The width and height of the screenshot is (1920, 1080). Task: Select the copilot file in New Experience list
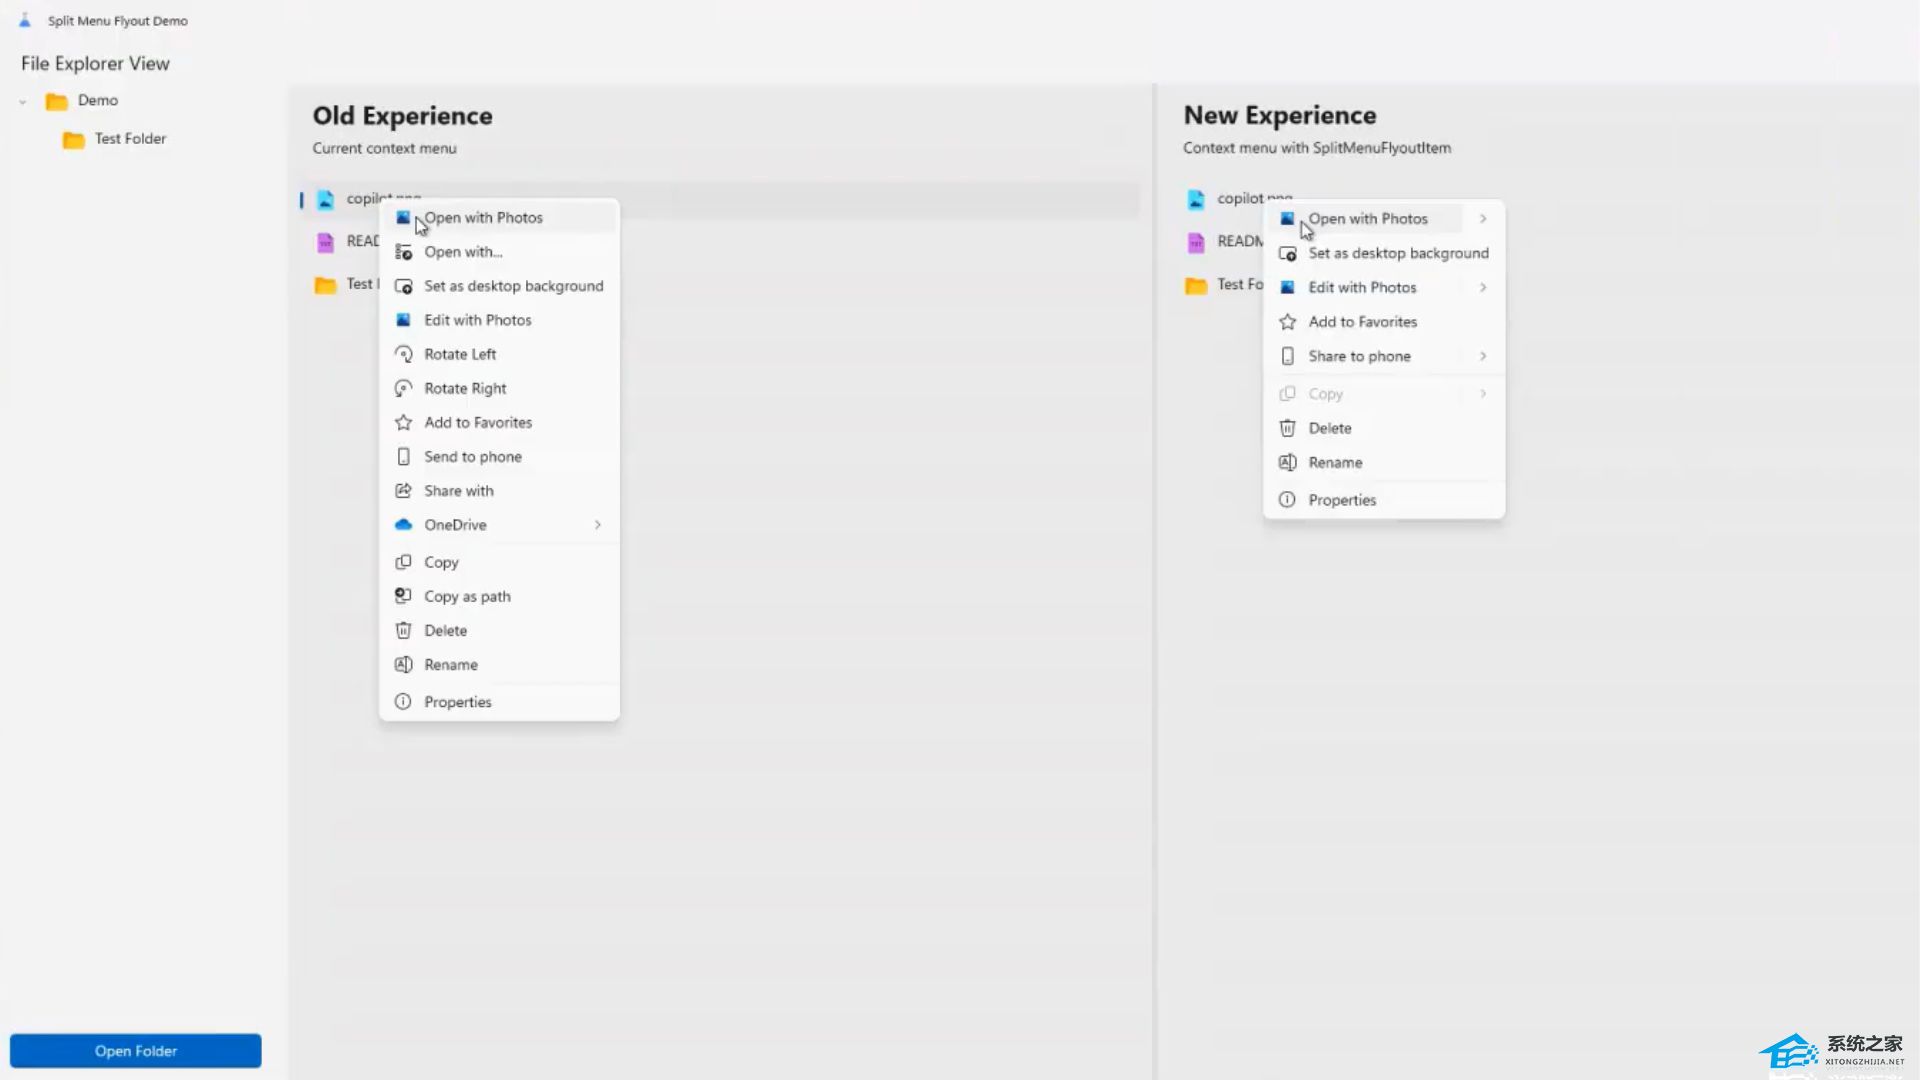point(1238,198)
